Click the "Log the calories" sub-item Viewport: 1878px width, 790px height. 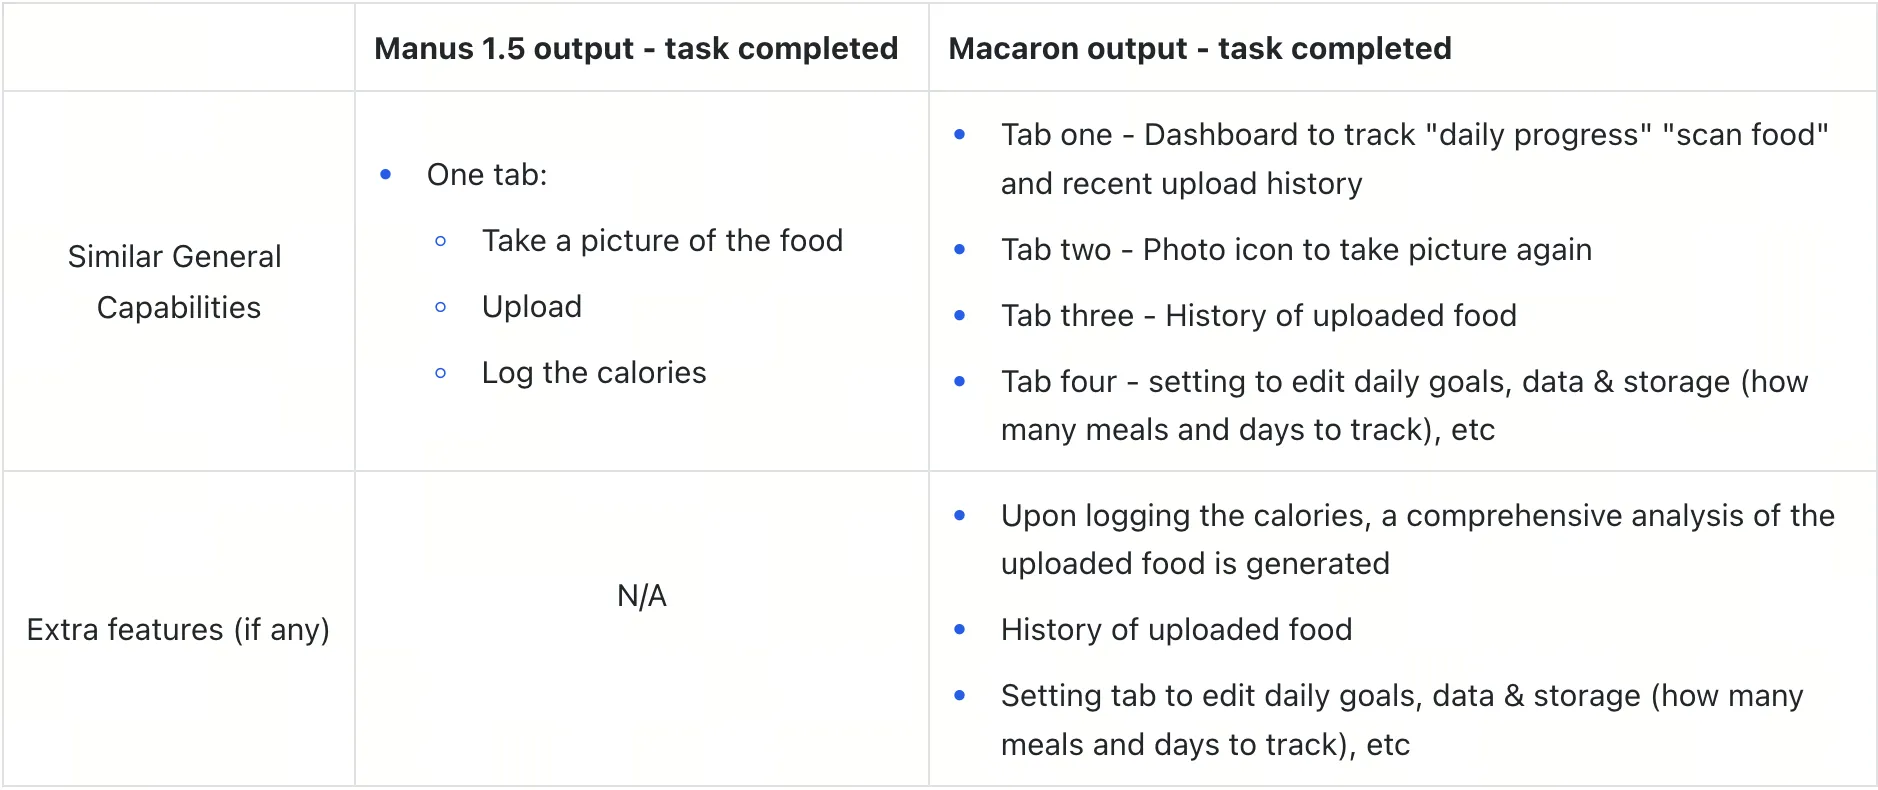[594, 373]
